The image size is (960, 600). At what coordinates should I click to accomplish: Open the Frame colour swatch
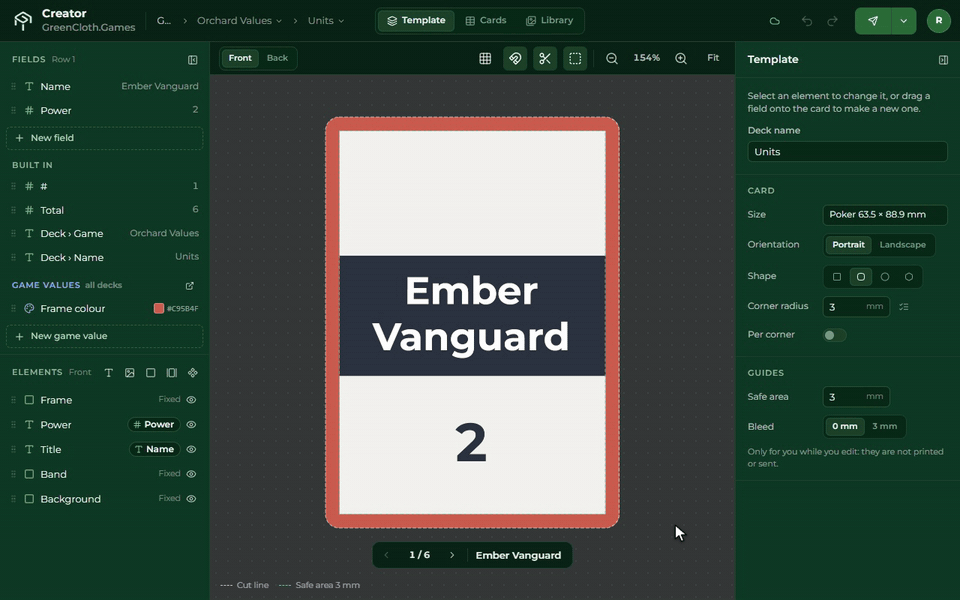coord(159,309)
